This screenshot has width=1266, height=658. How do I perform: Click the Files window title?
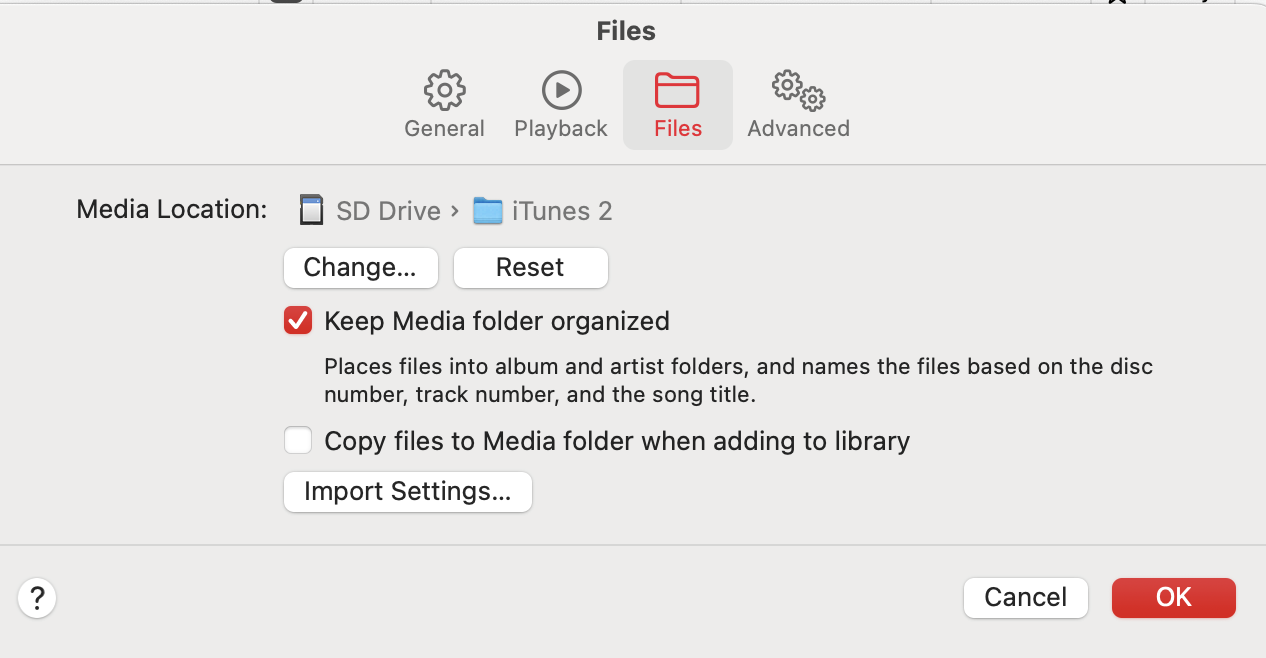[626, 31]
